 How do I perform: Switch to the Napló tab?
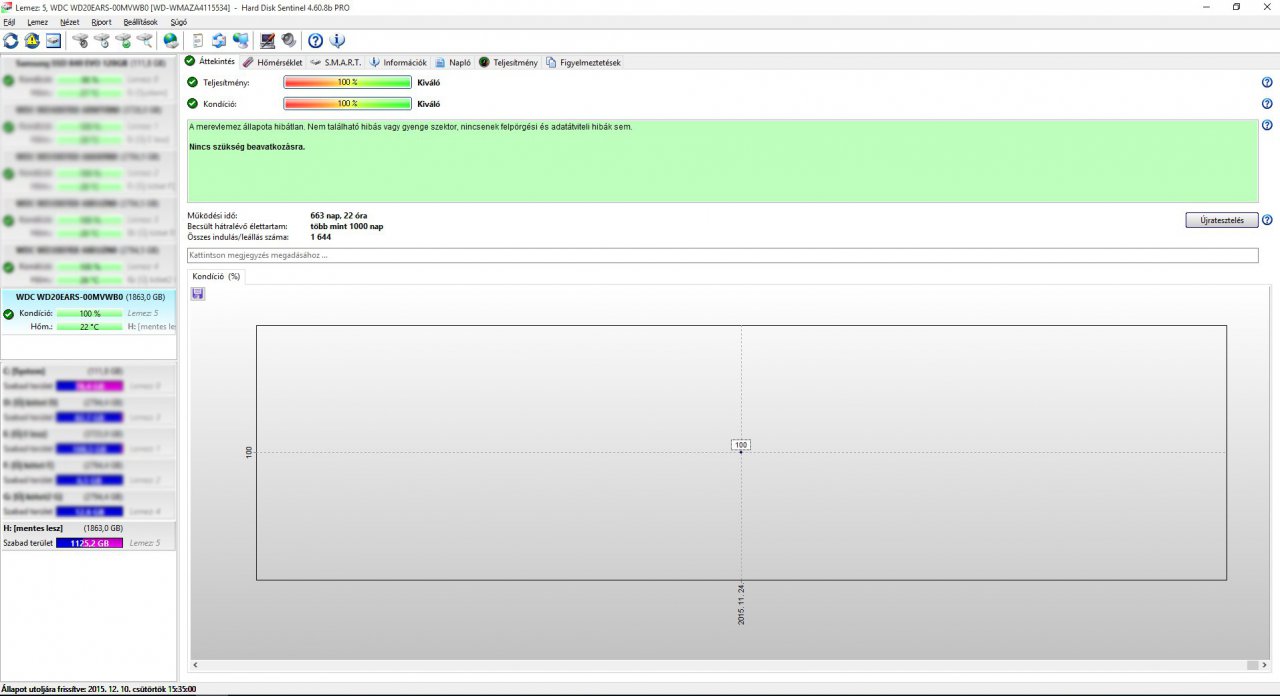pos(453,62)
